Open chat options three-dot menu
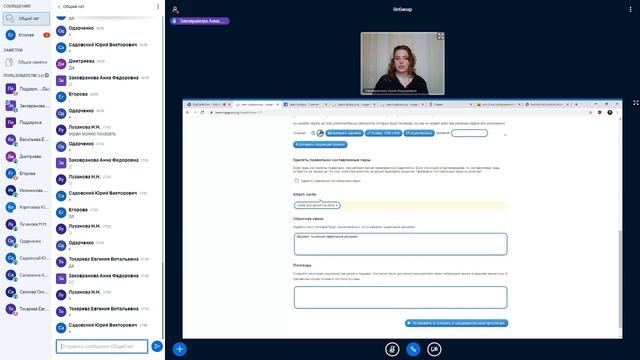The image size is (640, 360). pos(158,7)
